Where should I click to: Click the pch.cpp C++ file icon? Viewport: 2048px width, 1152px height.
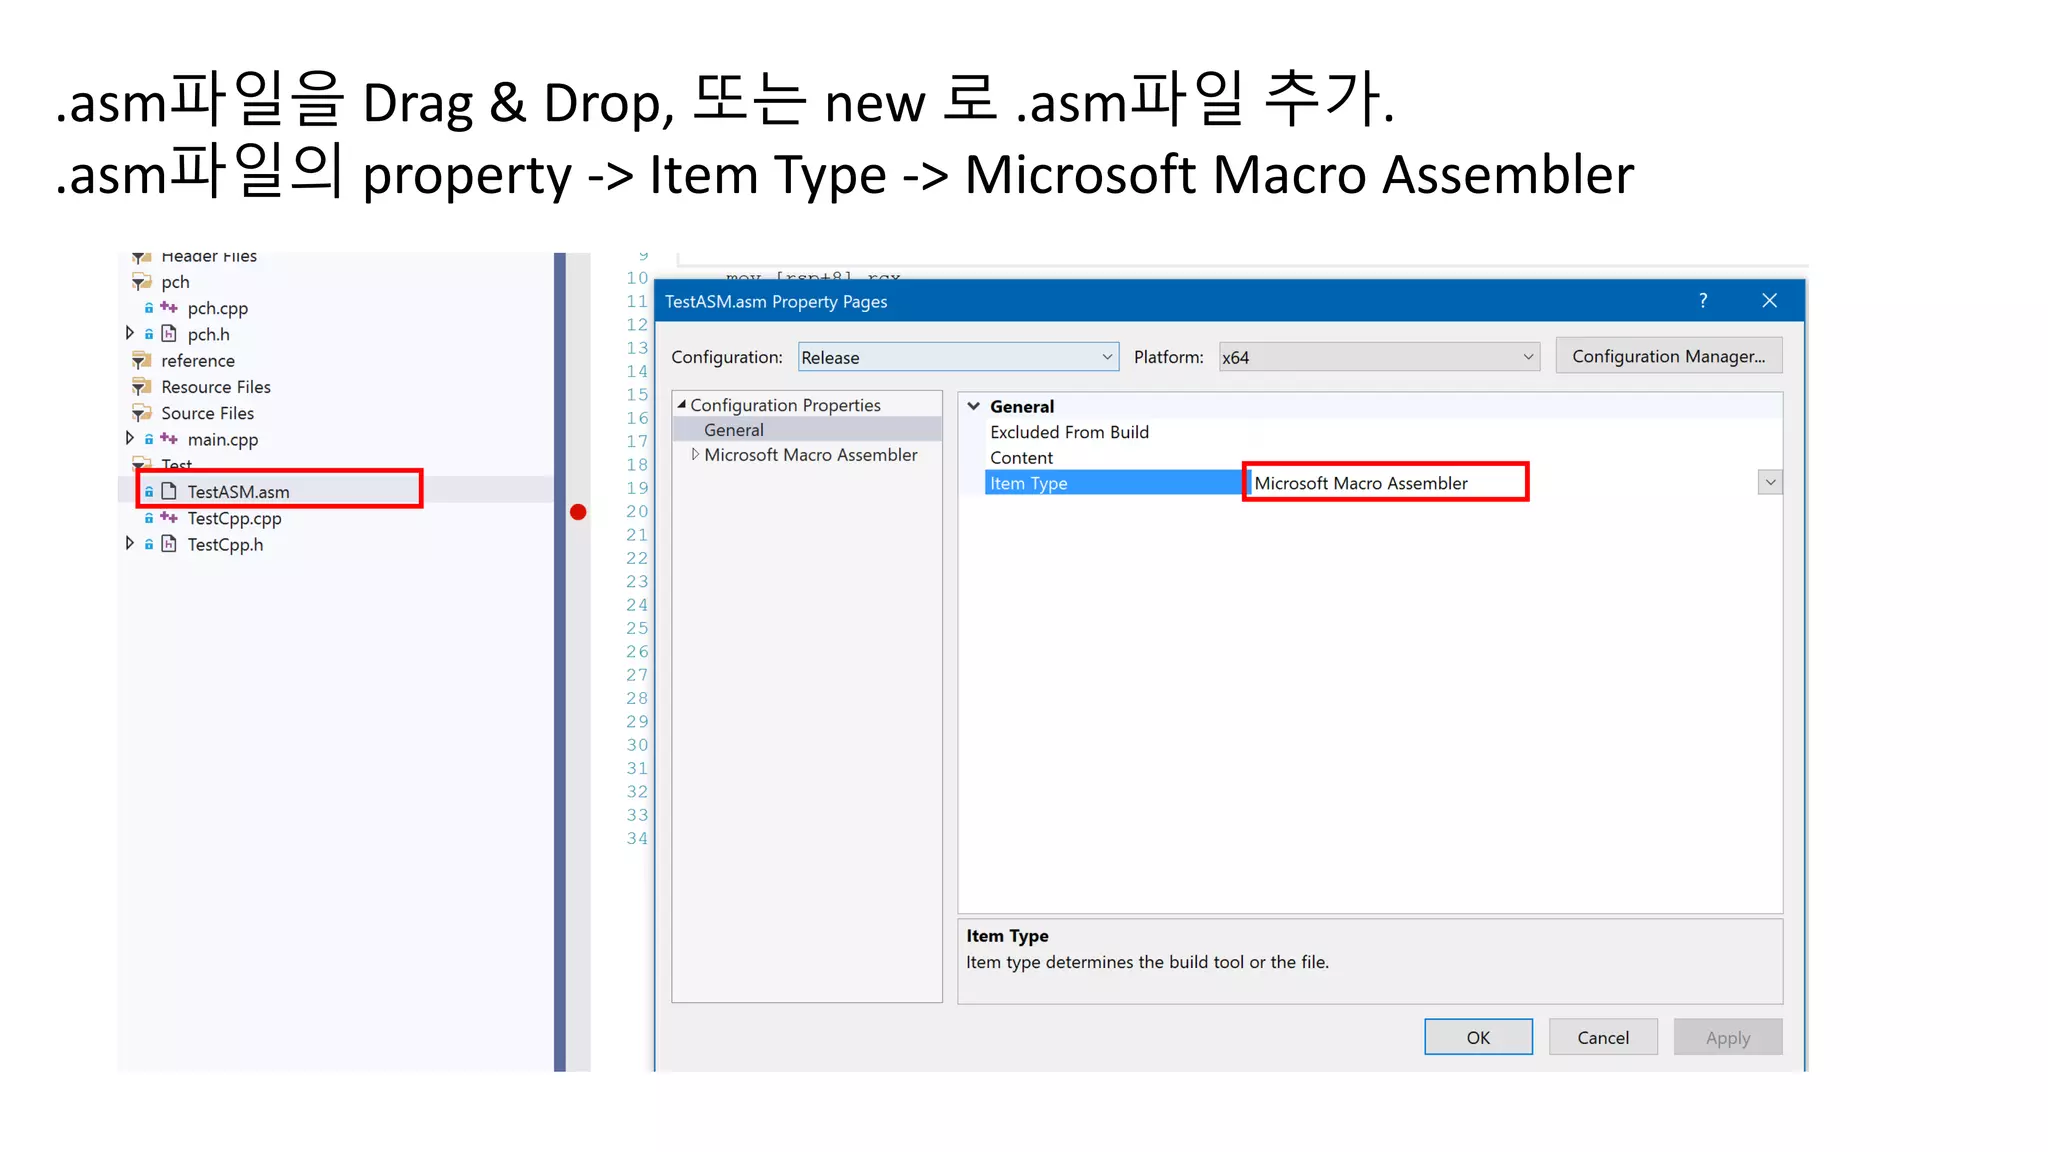(x=169, y=308)
